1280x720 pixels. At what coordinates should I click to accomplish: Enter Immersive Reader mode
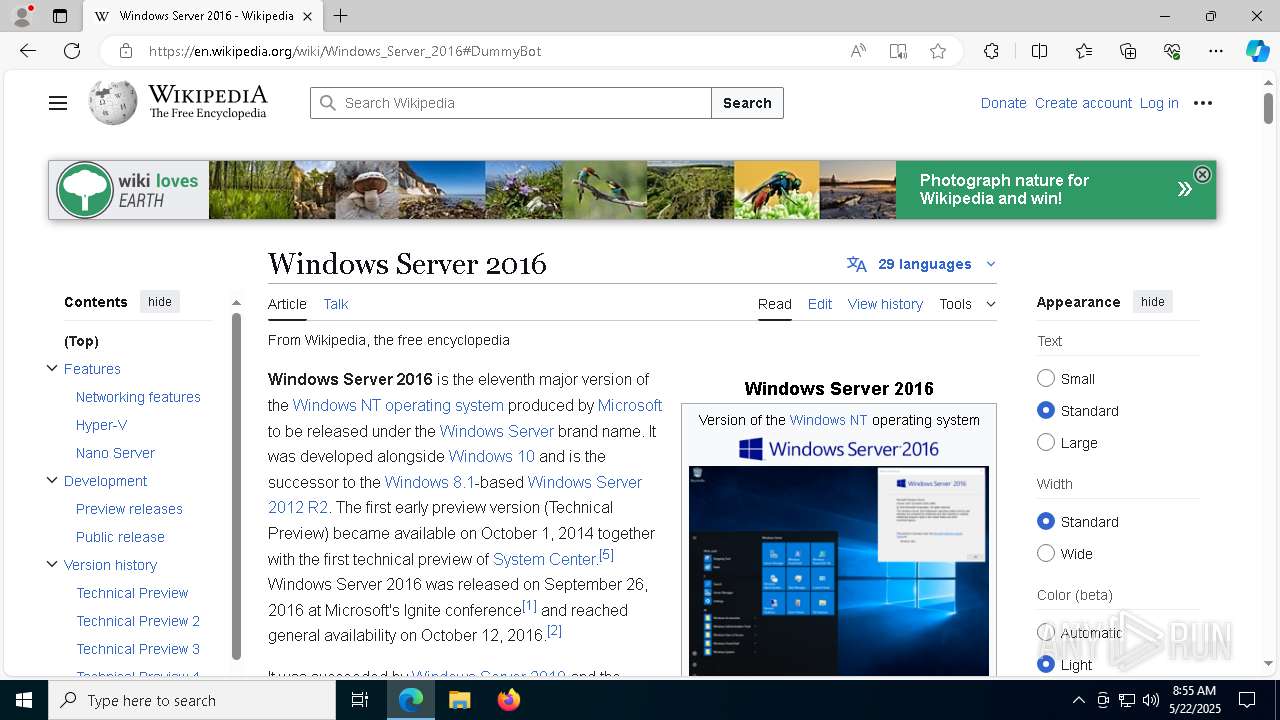click(x=898, y=51)
